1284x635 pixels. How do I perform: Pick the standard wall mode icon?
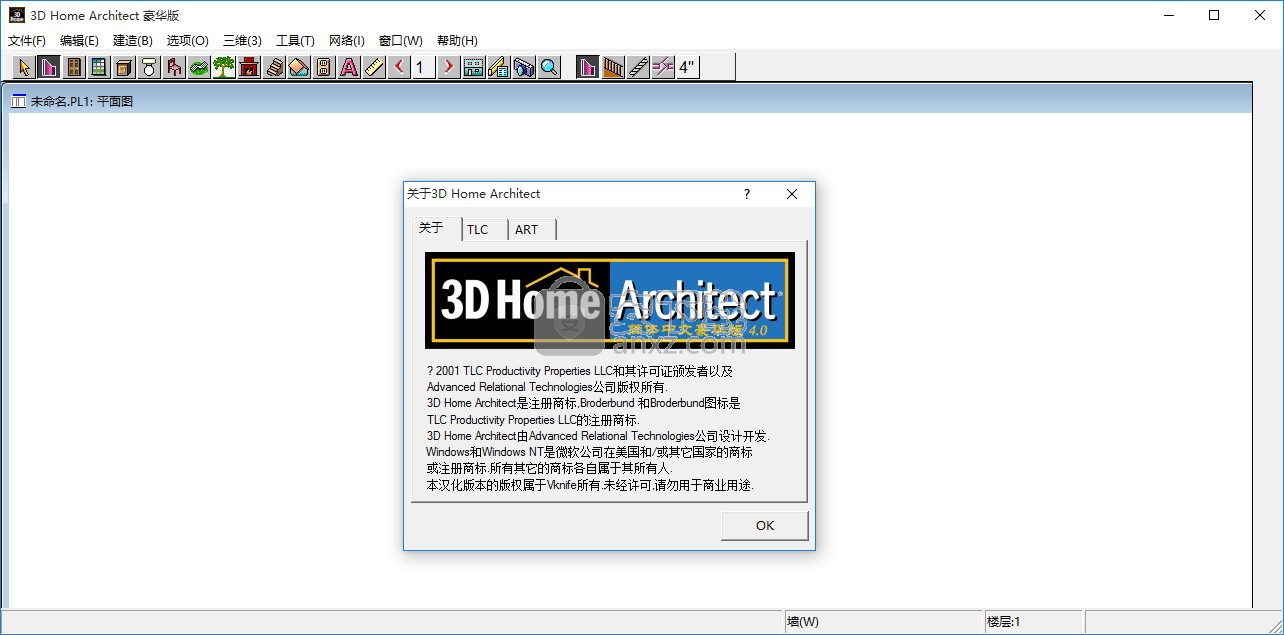(x=588, y=67)
